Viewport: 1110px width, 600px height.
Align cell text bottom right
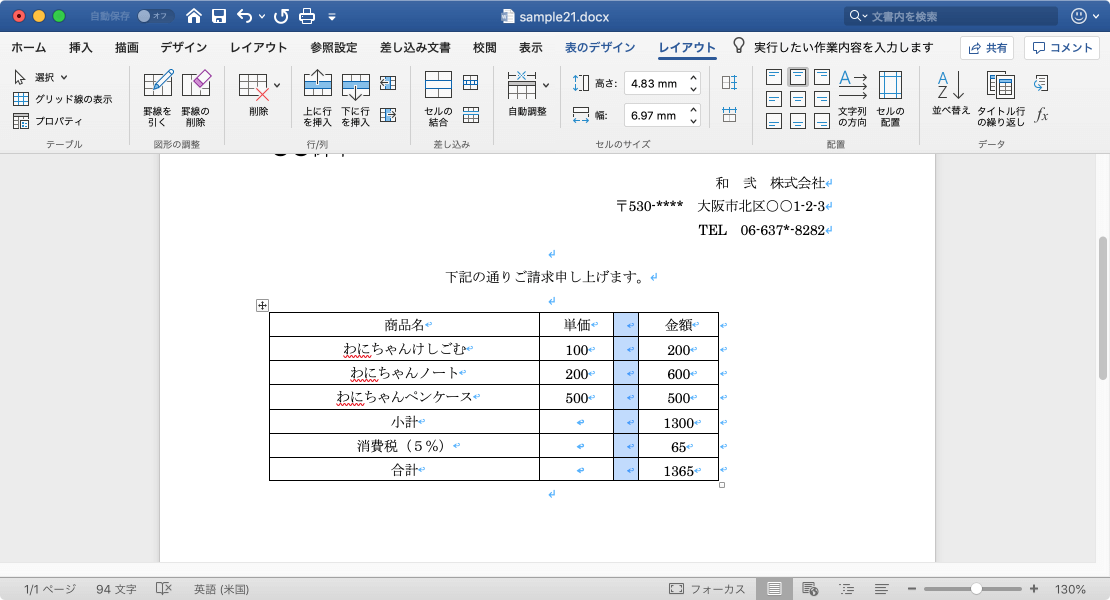[x=822, y=122]
